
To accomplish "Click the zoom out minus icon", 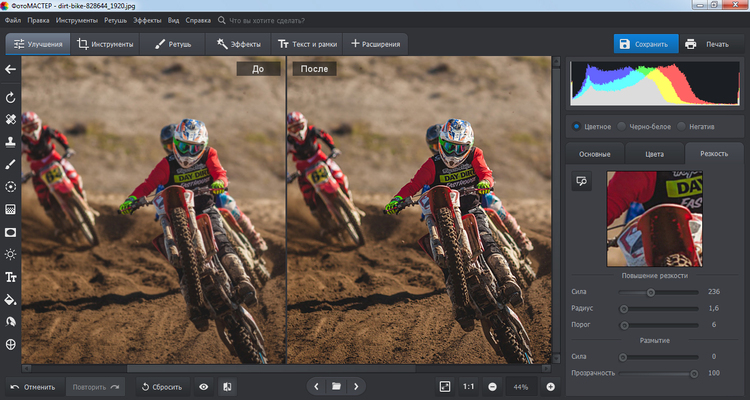I will 493,386.
